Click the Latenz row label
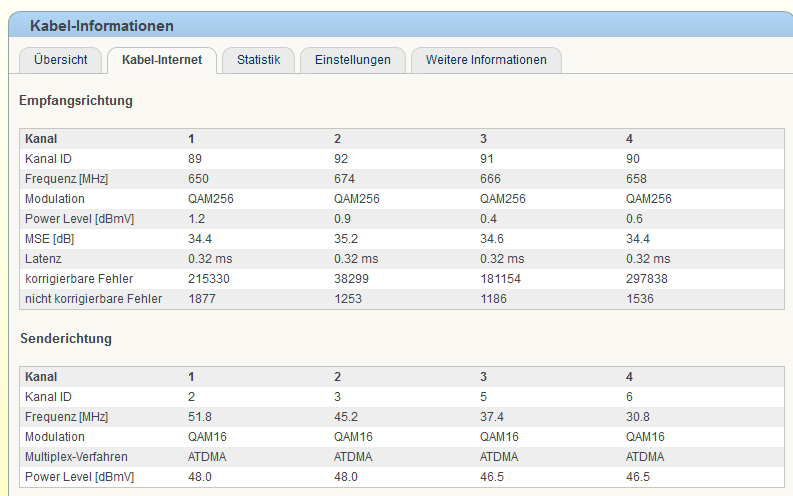The height and width of the screenshot is (496, 793). (45, 259)
